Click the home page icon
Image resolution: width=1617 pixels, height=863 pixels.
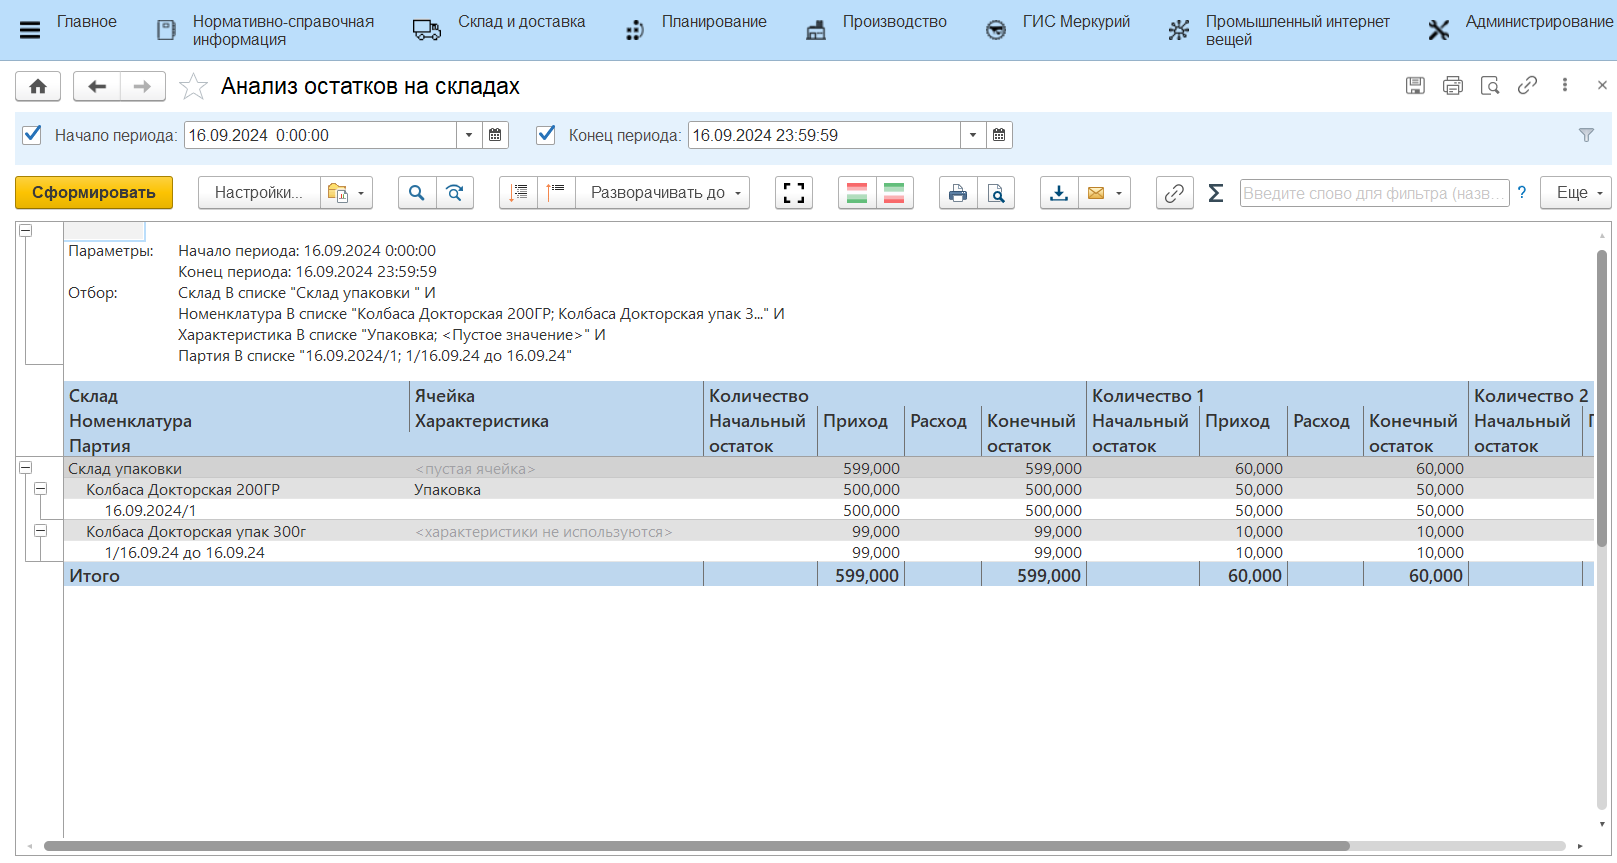pyautogui.click(x=38, y=87)
